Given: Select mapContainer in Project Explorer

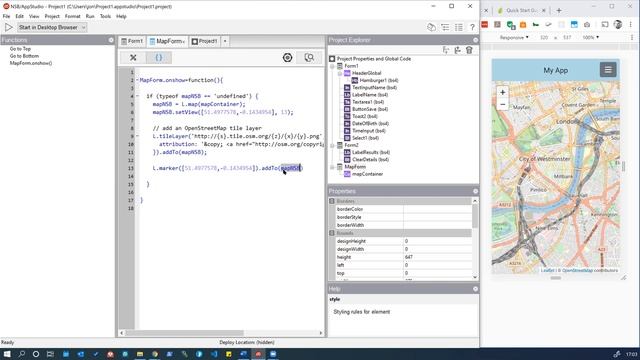Looking at the screenshot, I should pyautogui.click(x=367, y=174).
